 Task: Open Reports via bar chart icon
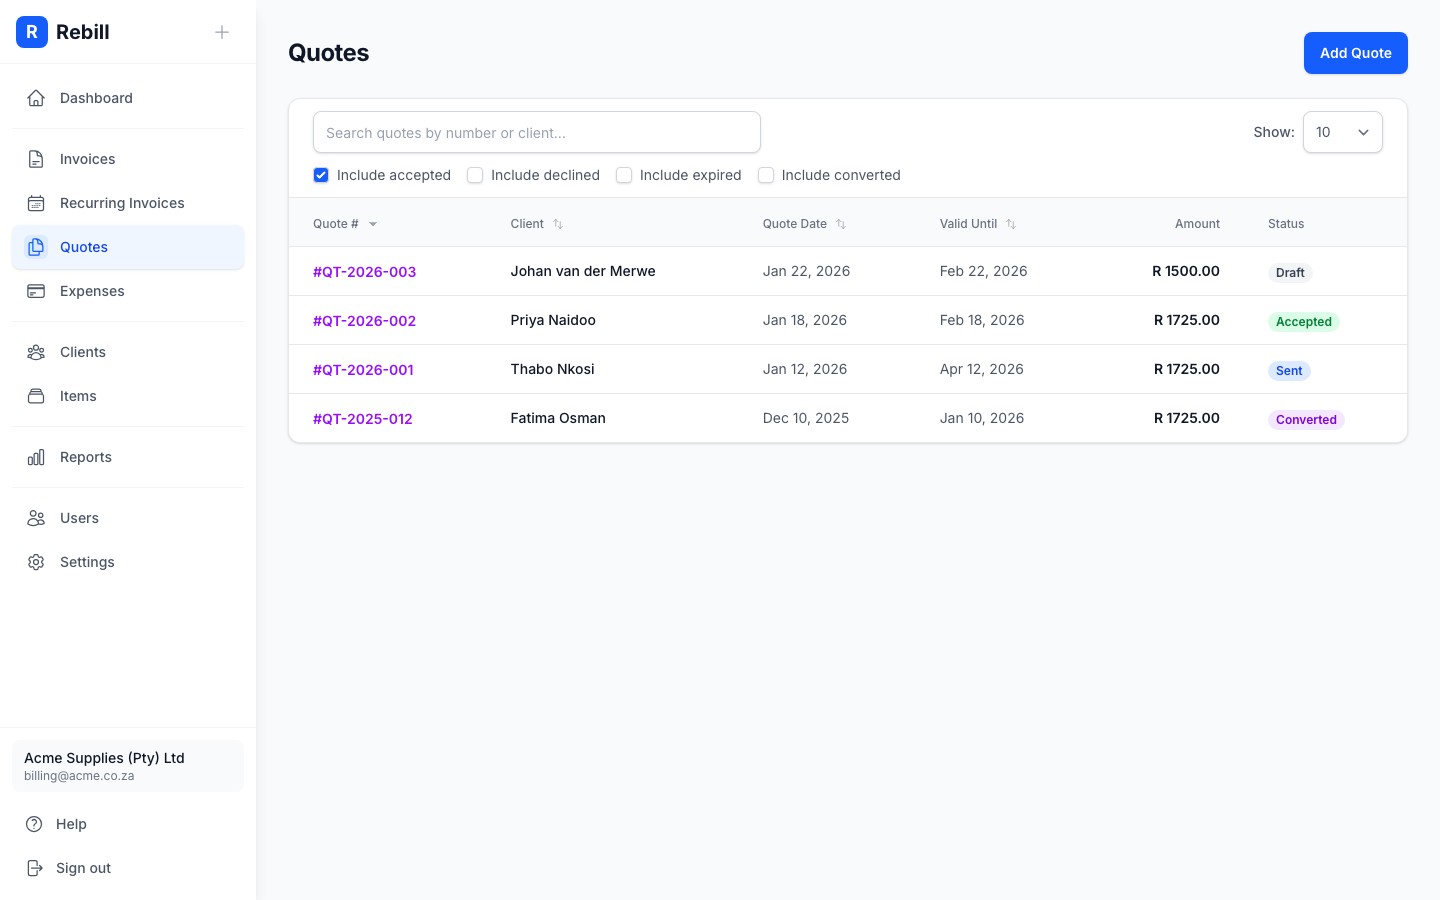point(36,456)
